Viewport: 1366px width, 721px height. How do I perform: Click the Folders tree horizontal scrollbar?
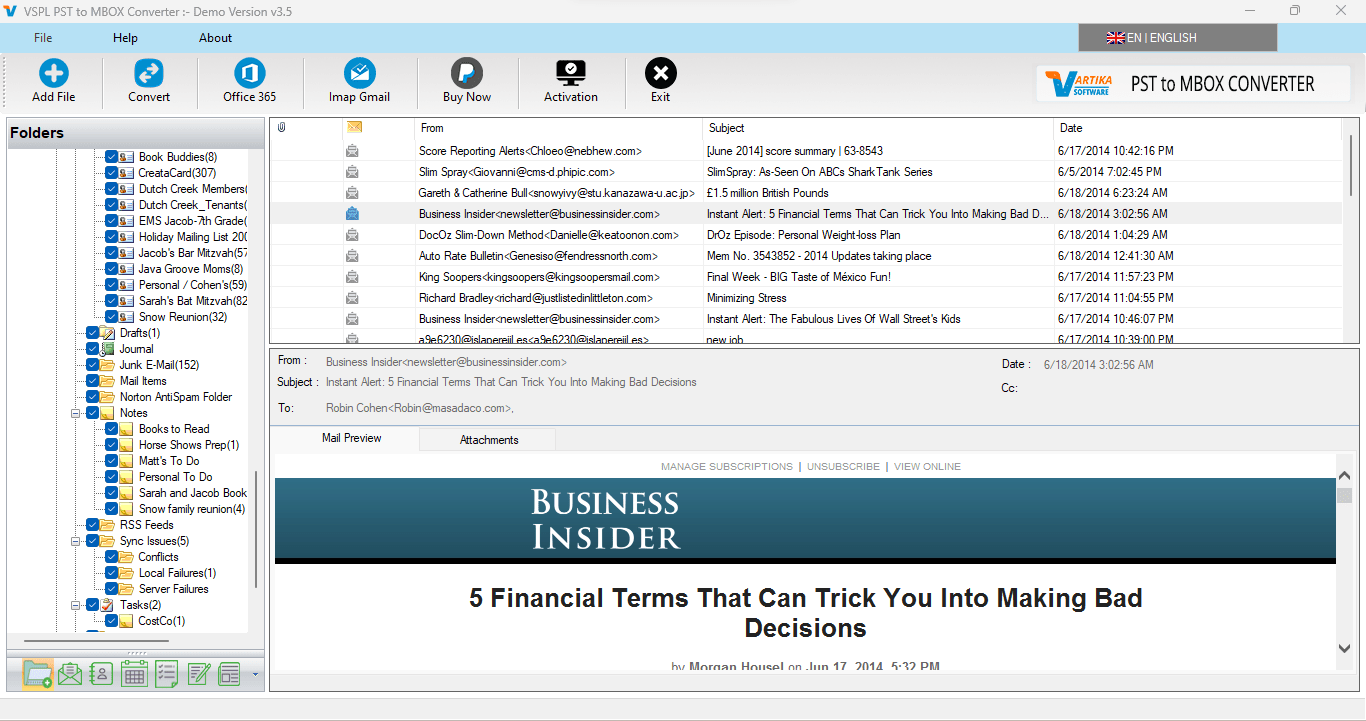(96, 640)
